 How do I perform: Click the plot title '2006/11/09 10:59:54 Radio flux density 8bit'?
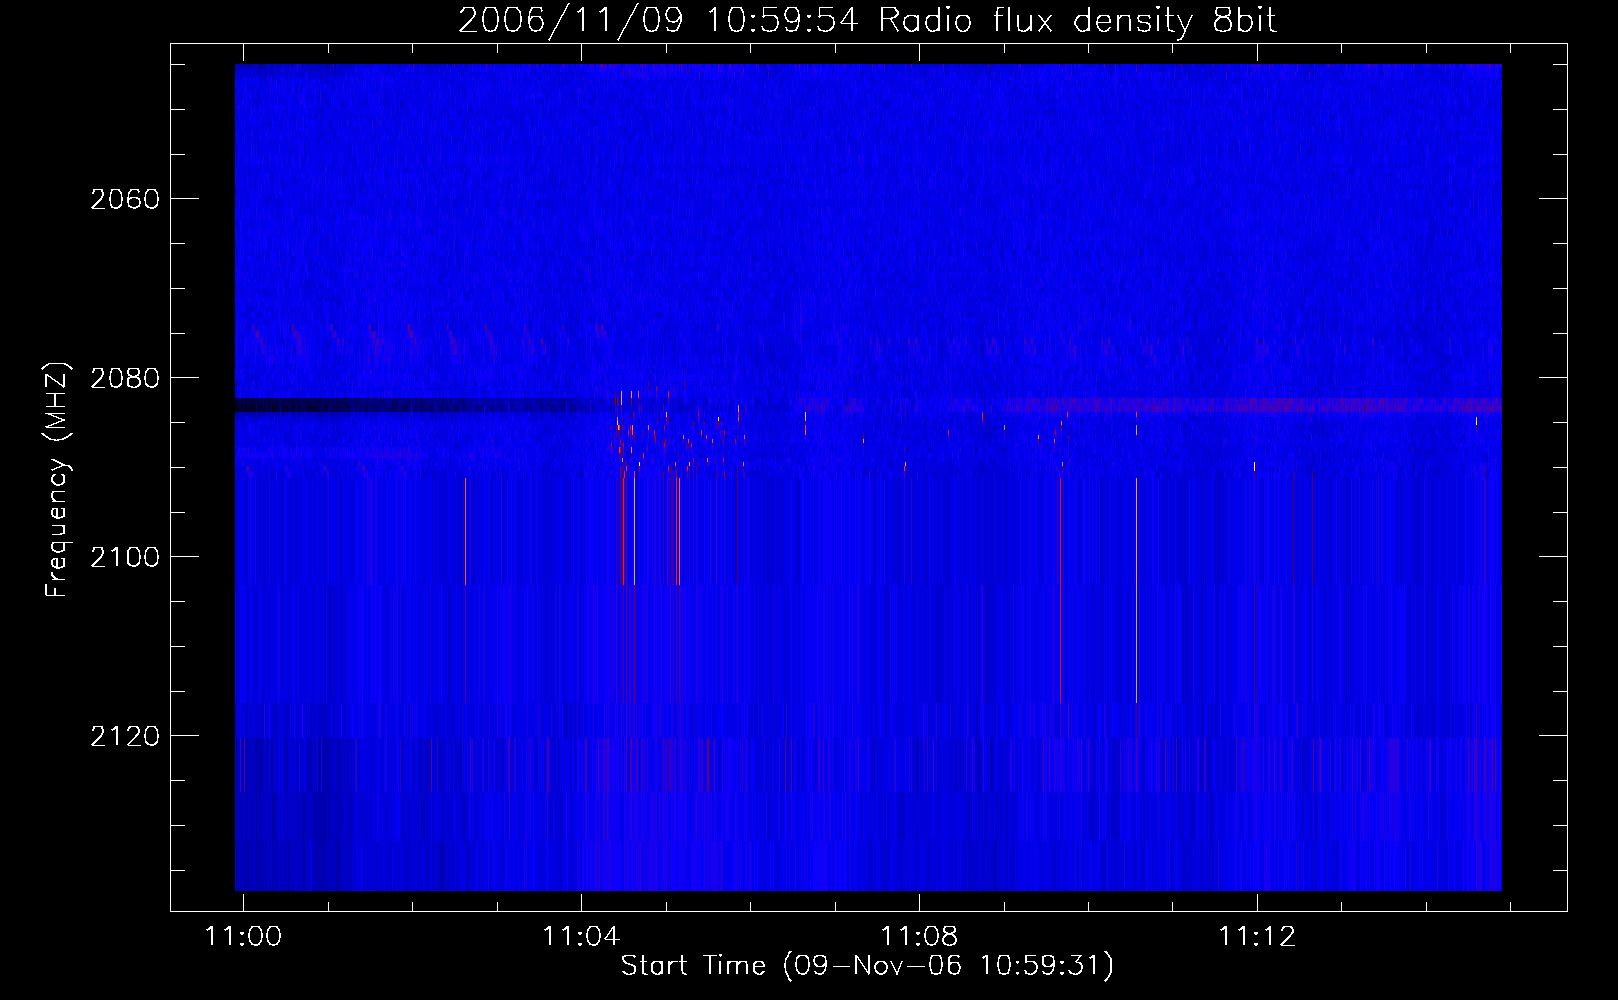pos(867,21)
